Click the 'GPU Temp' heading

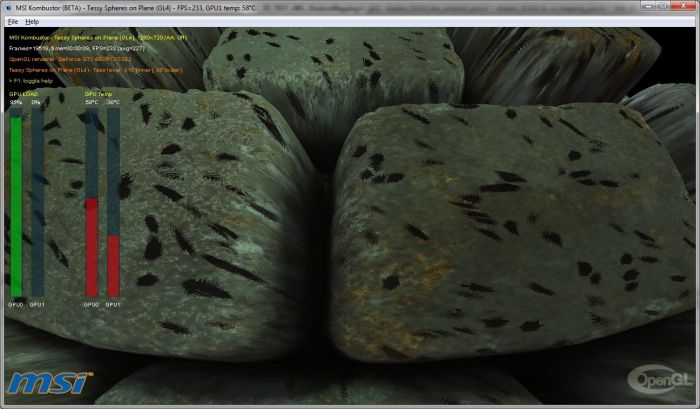point(98,94)
